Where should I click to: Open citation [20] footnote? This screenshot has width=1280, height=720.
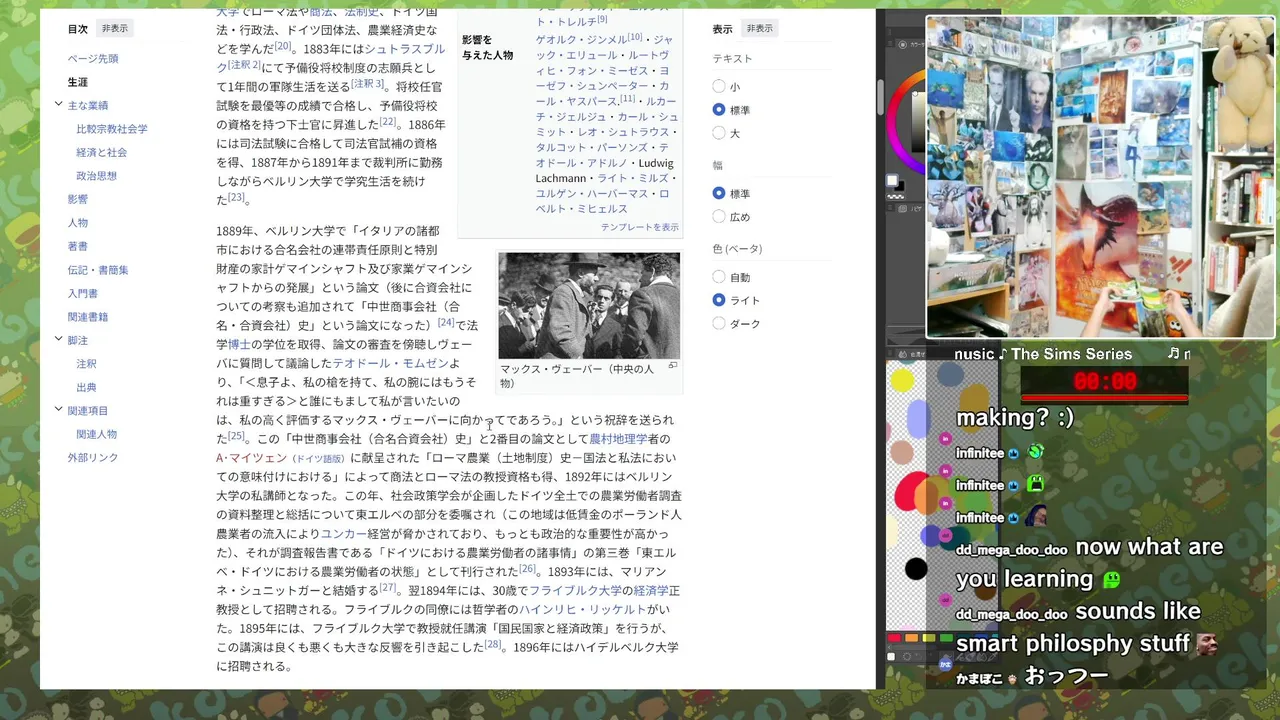tap(283, 45)
